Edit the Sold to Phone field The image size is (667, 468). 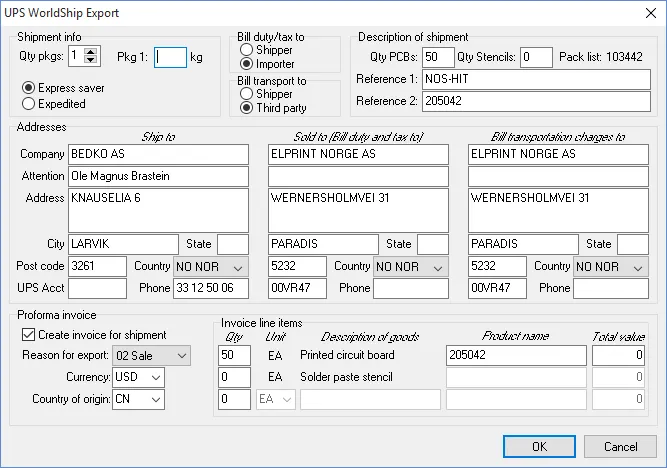tap(411, 289)
